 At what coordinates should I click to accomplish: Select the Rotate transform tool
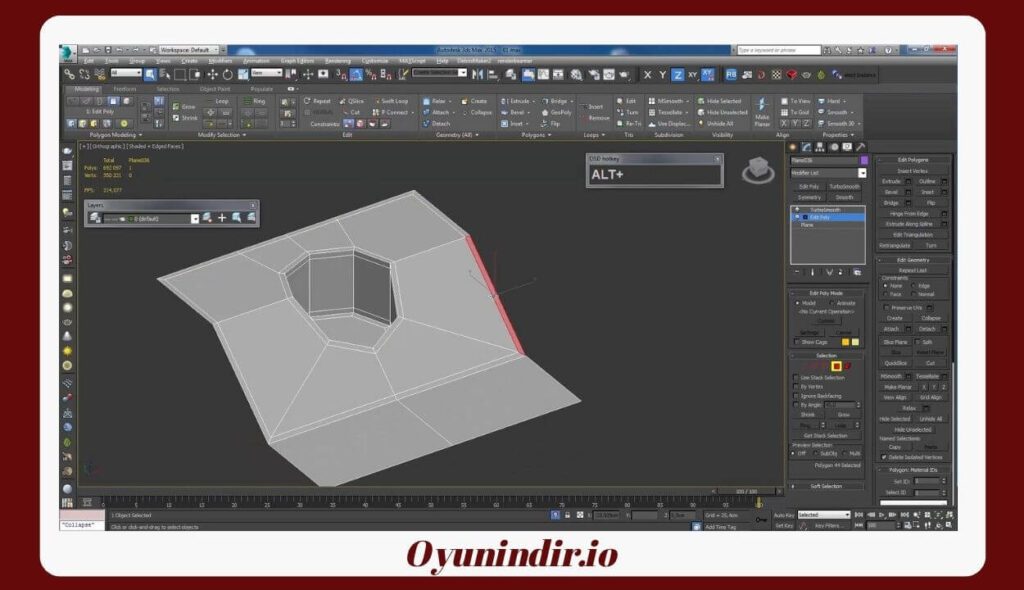[227, 75]
